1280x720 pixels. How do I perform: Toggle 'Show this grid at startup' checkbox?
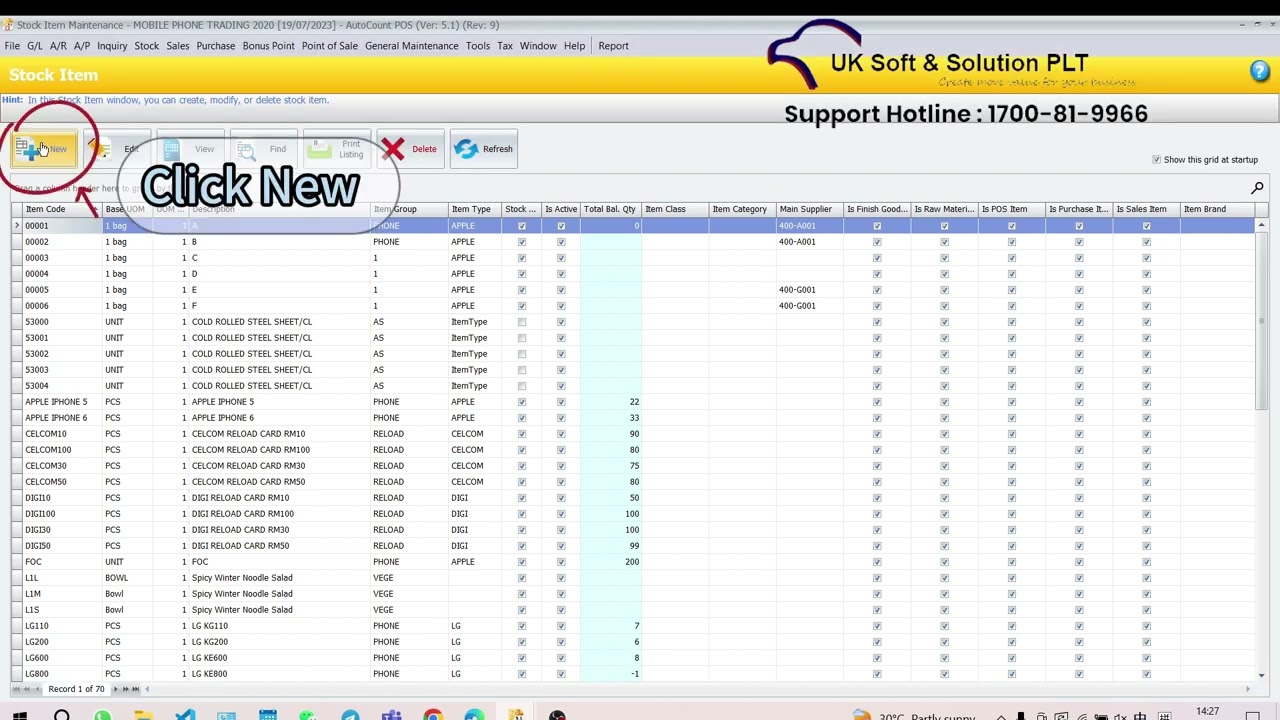point(1157,160)
